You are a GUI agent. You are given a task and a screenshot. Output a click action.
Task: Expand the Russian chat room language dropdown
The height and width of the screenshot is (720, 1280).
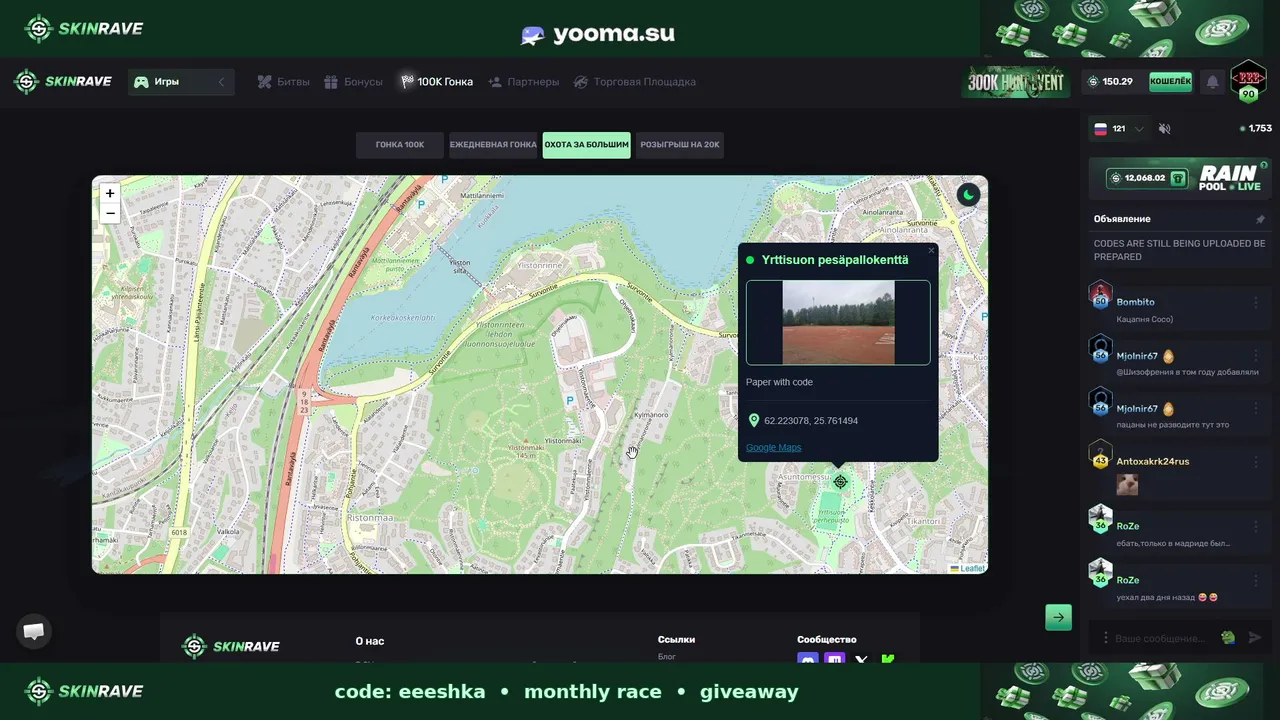click(x=1119, y=129)
